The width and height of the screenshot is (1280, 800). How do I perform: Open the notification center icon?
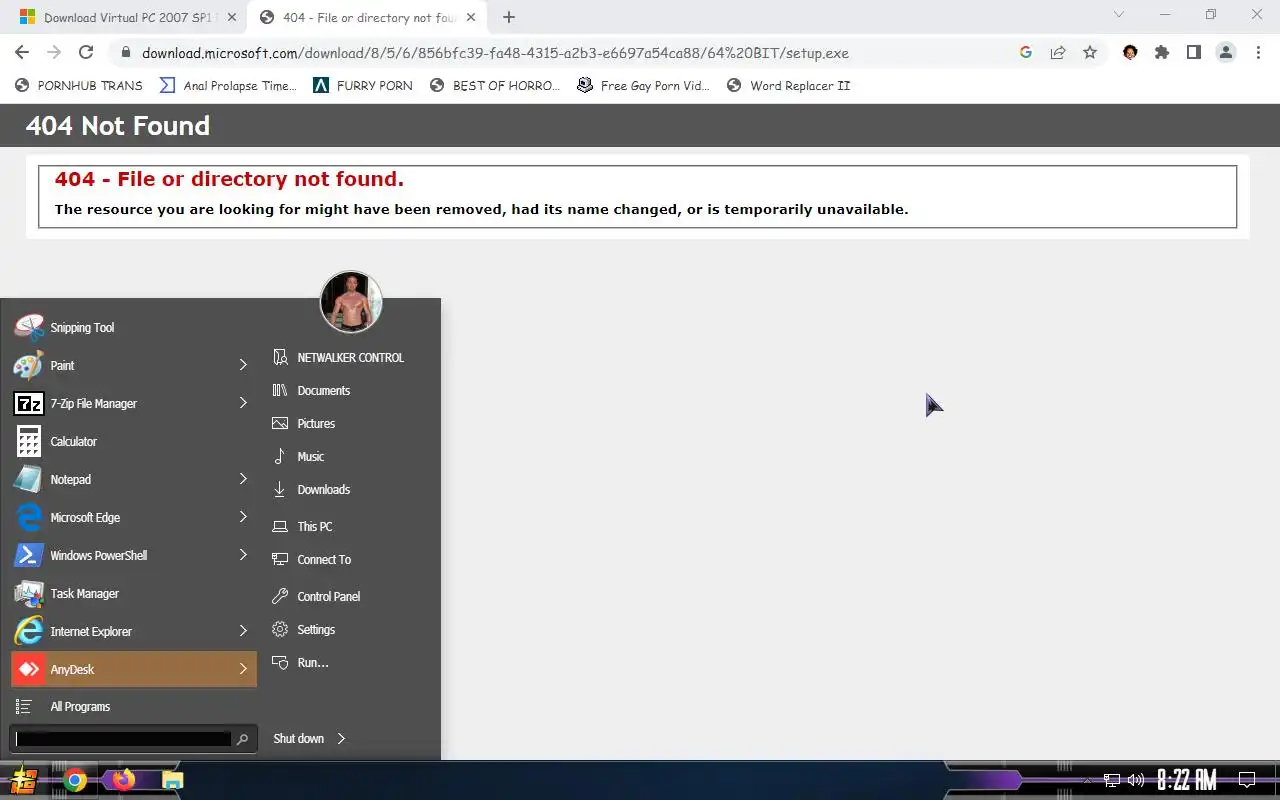1247,780
